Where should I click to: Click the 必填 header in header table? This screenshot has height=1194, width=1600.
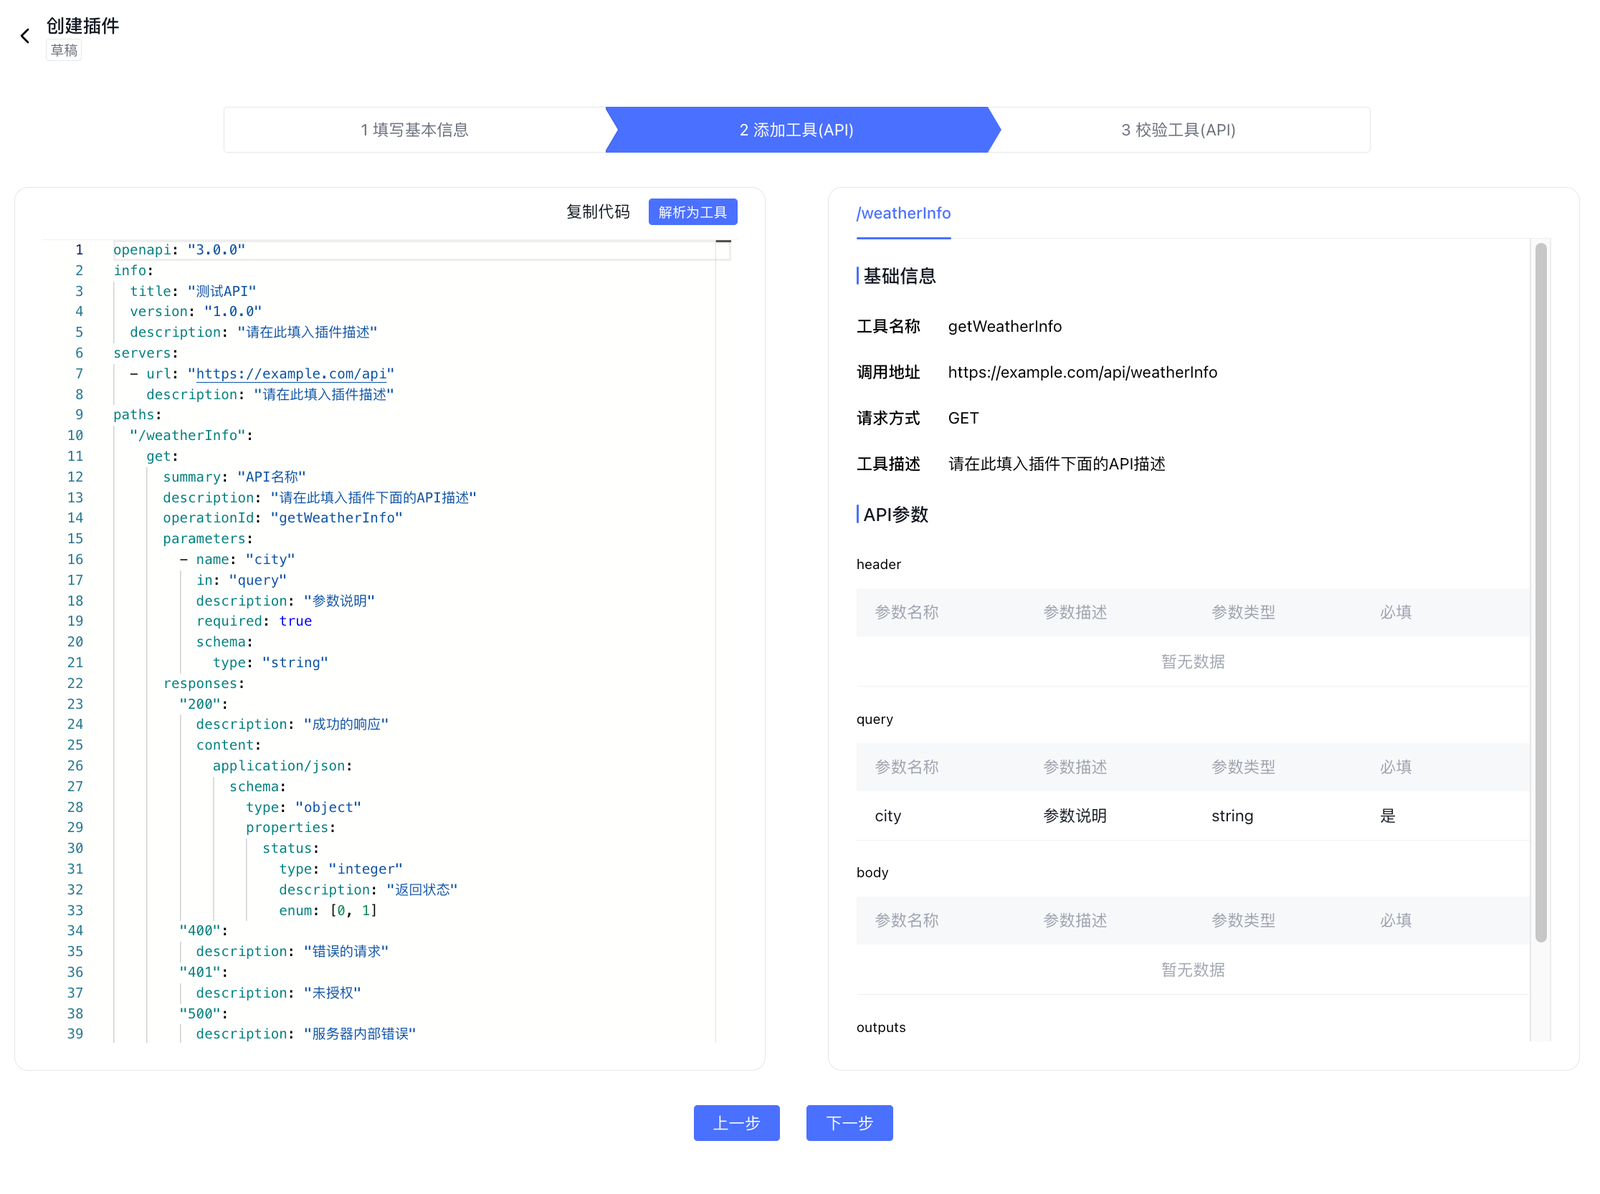(1395, 612)
